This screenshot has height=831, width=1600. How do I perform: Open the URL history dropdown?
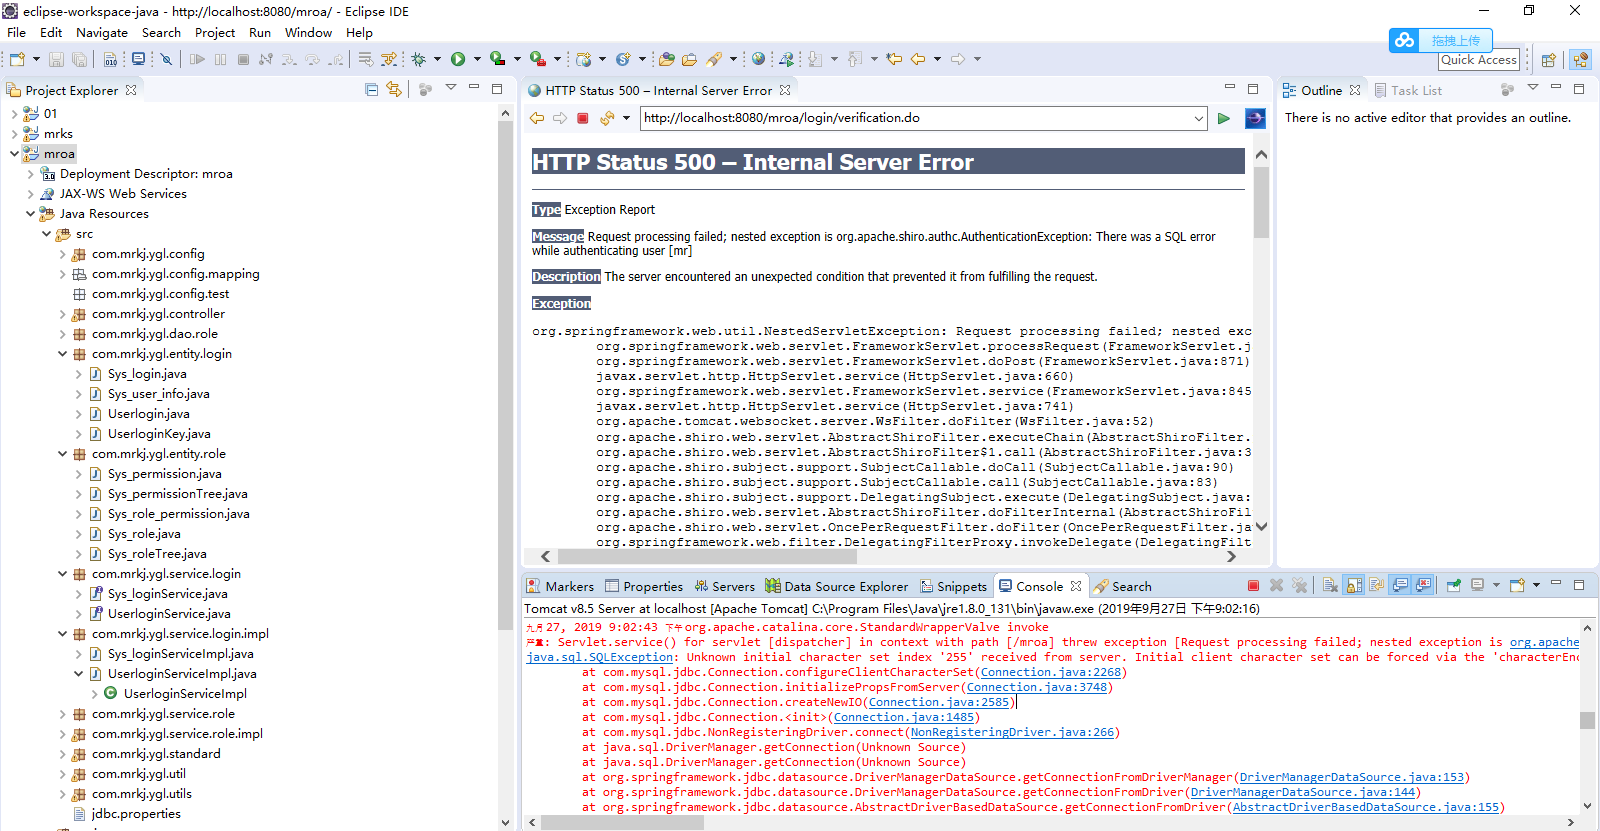pos(1198,118)
